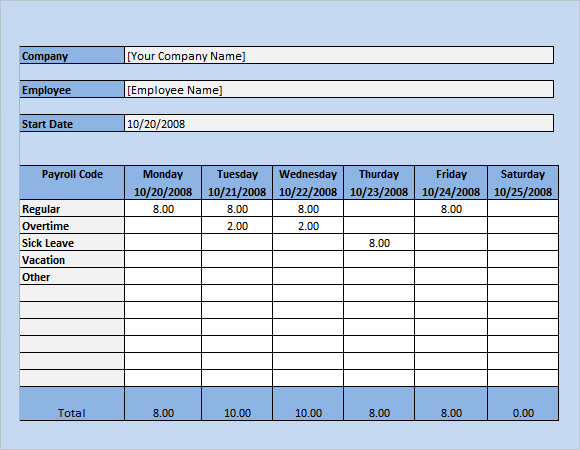Click the Thurday 10/23/2008 column header
The width and height of the screenshot is (580, 450).
(379, 183)
